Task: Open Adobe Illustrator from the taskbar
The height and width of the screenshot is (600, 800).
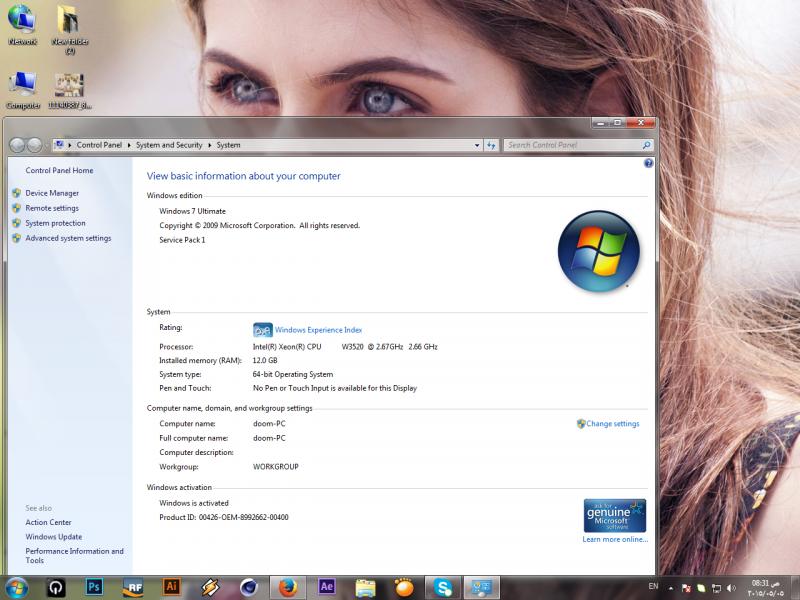Action: 171,587
